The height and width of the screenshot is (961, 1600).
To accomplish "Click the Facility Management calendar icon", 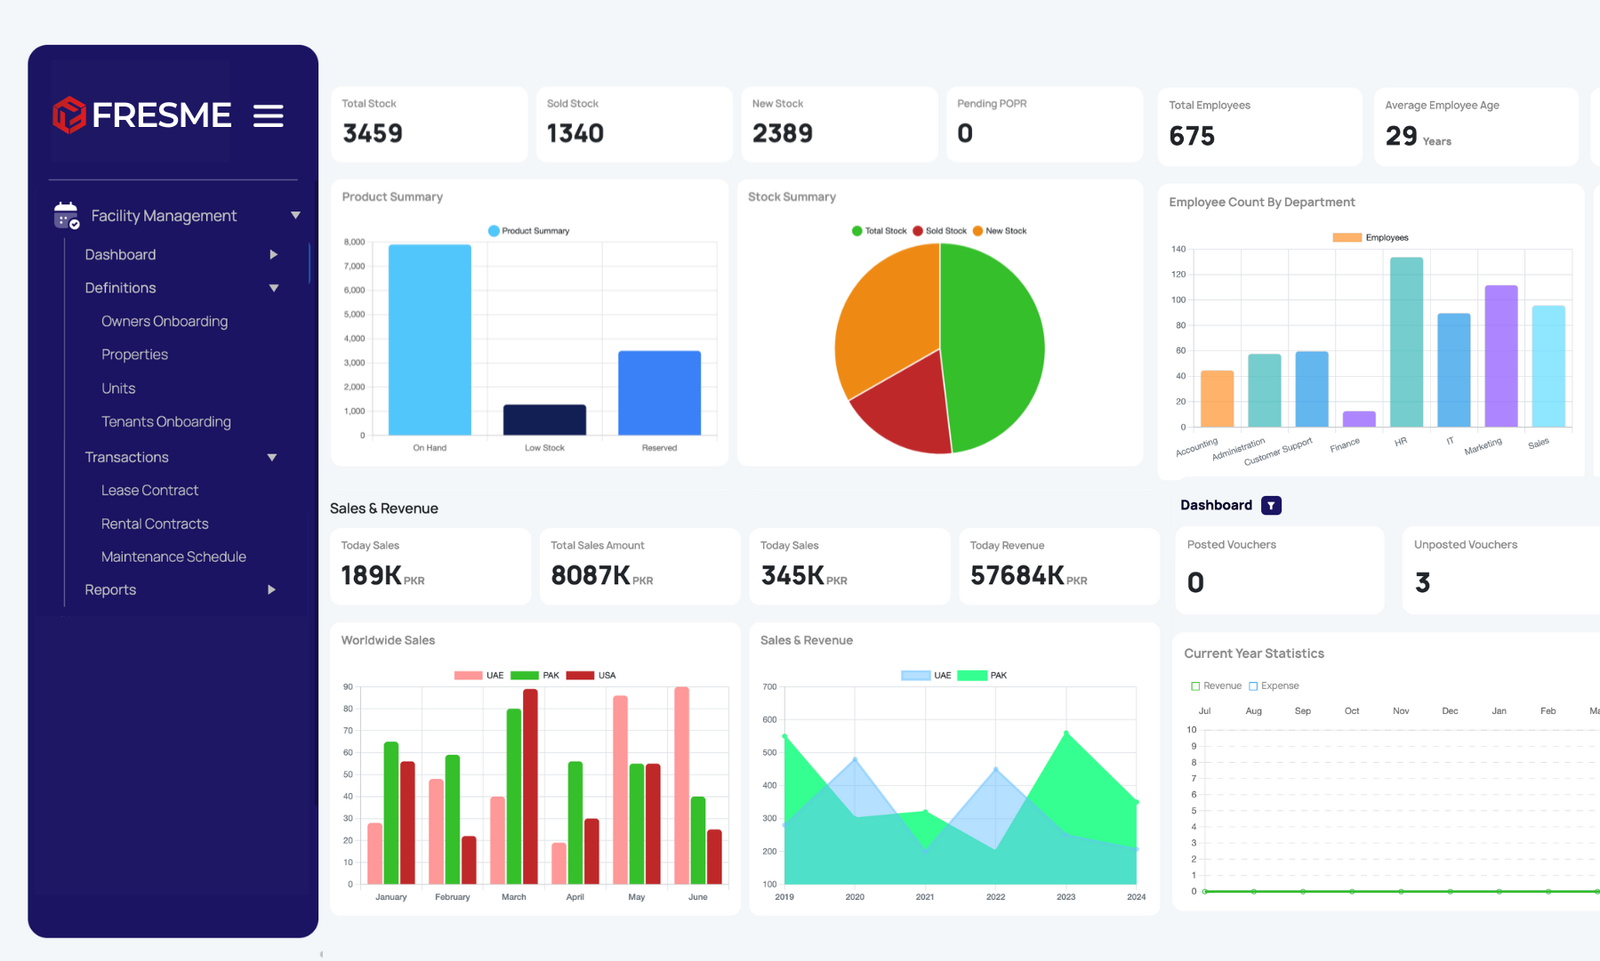I will [x=66, y=215].
